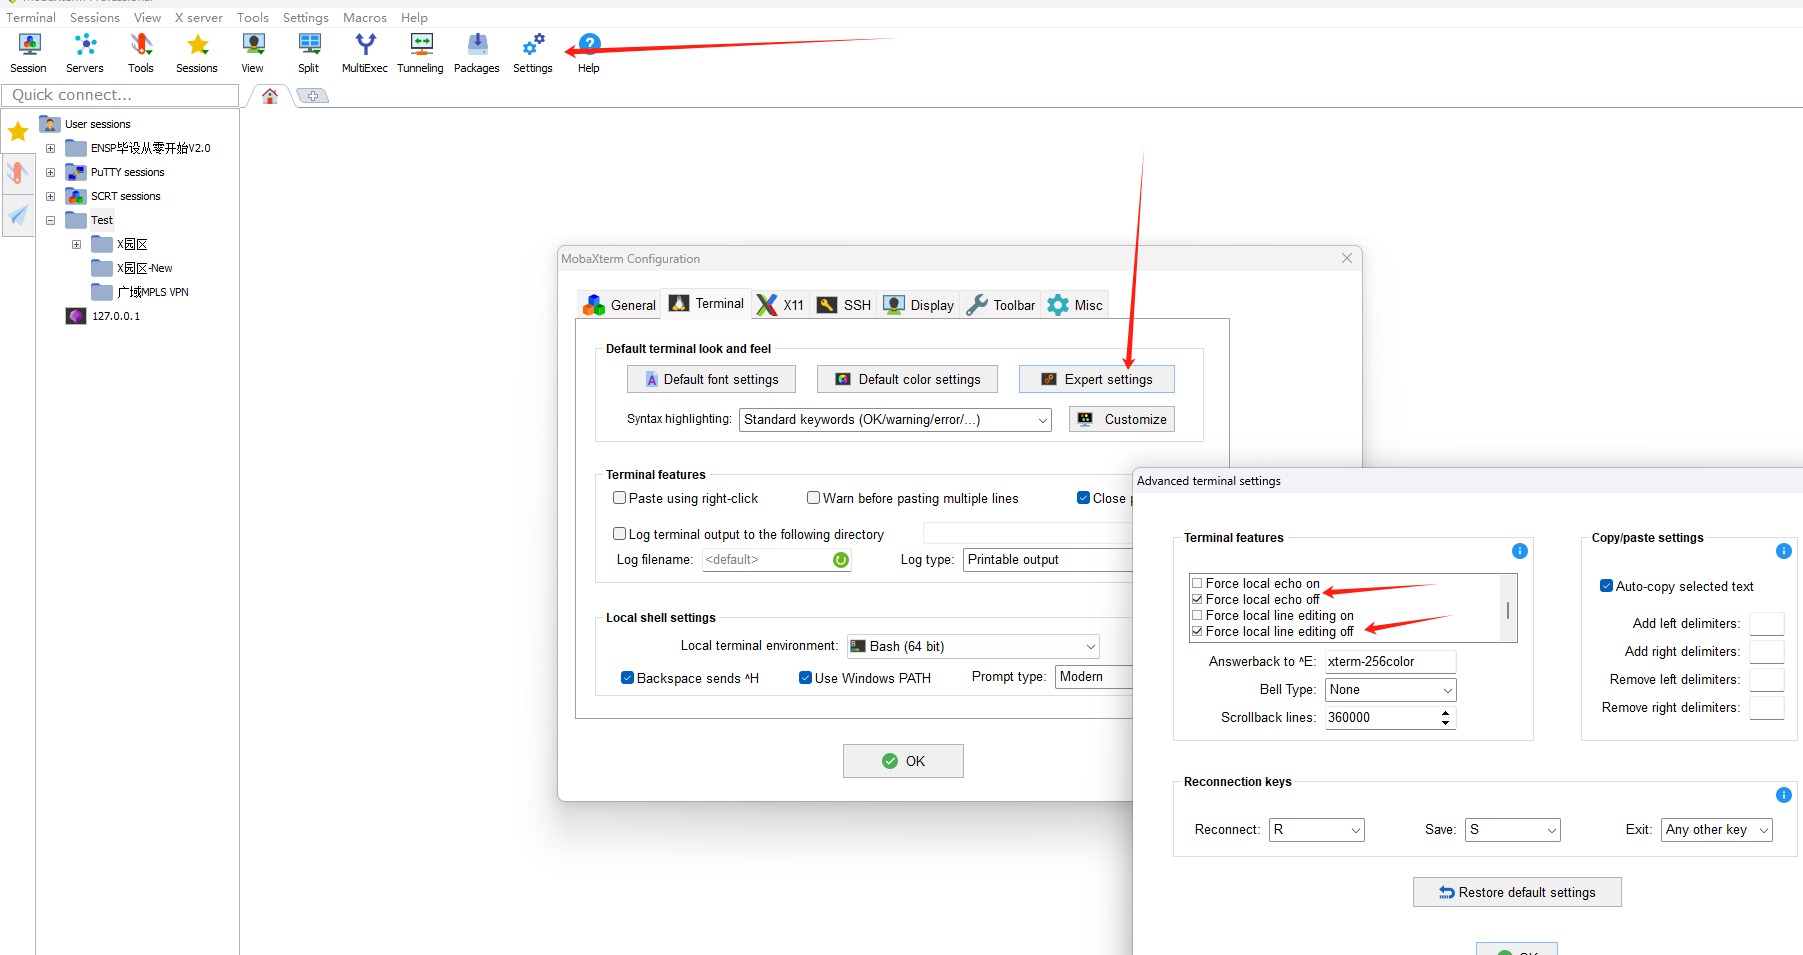Toggle Backspace sends ^H checkbox
This screenshot has width=1803, height=955.
coord(628,678)
